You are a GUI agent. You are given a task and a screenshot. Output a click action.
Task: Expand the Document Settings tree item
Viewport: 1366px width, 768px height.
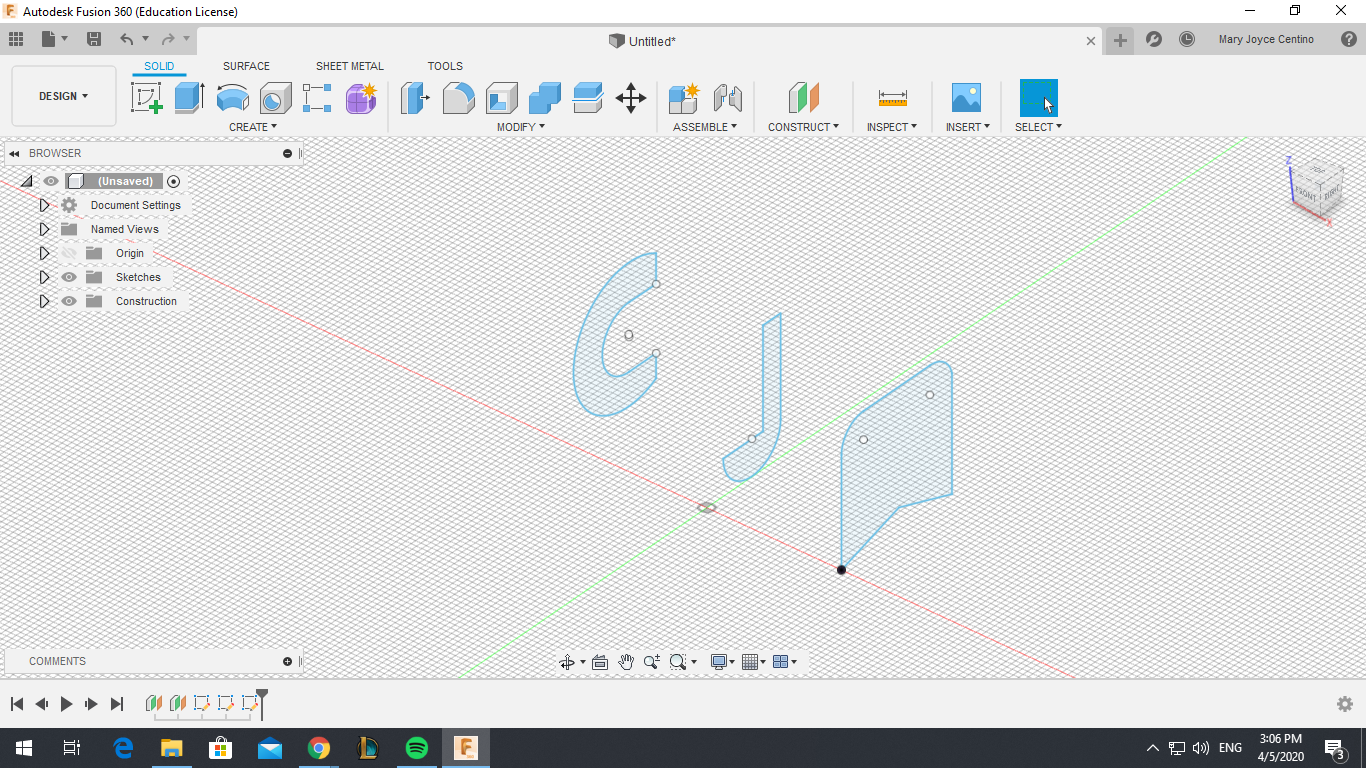click(44, 205)
